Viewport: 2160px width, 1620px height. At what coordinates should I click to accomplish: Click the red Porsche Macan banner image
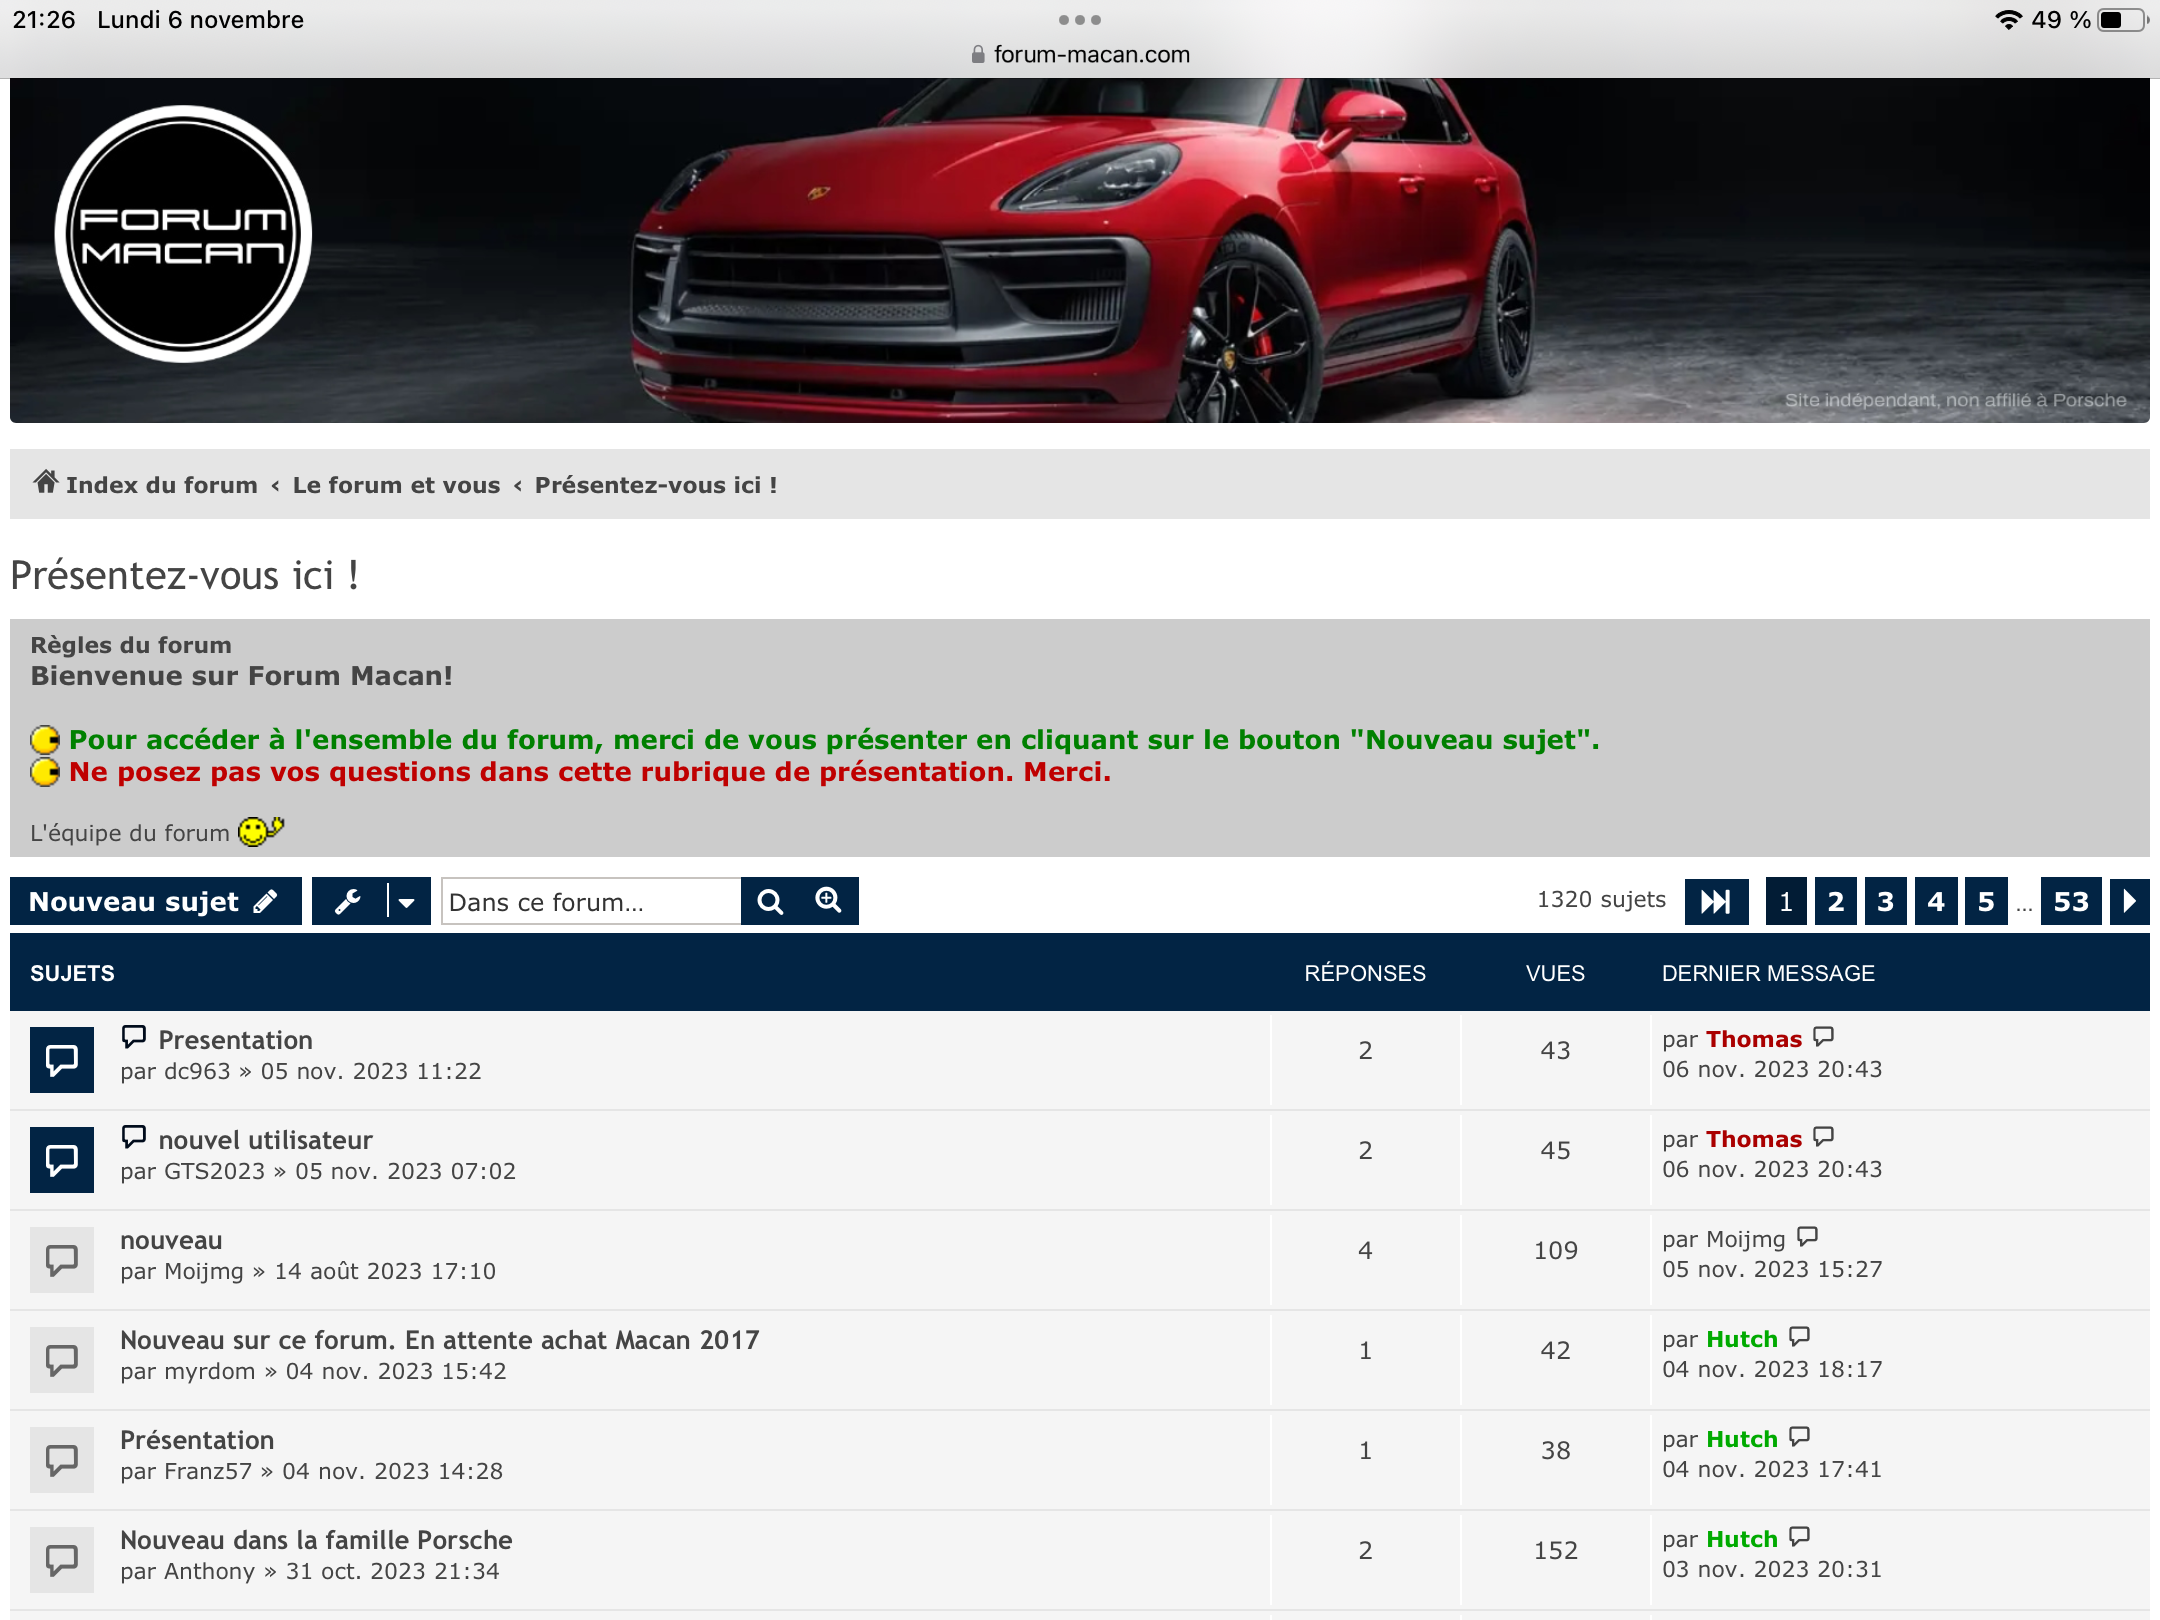pyautogui.click(x=1080, y=250)
